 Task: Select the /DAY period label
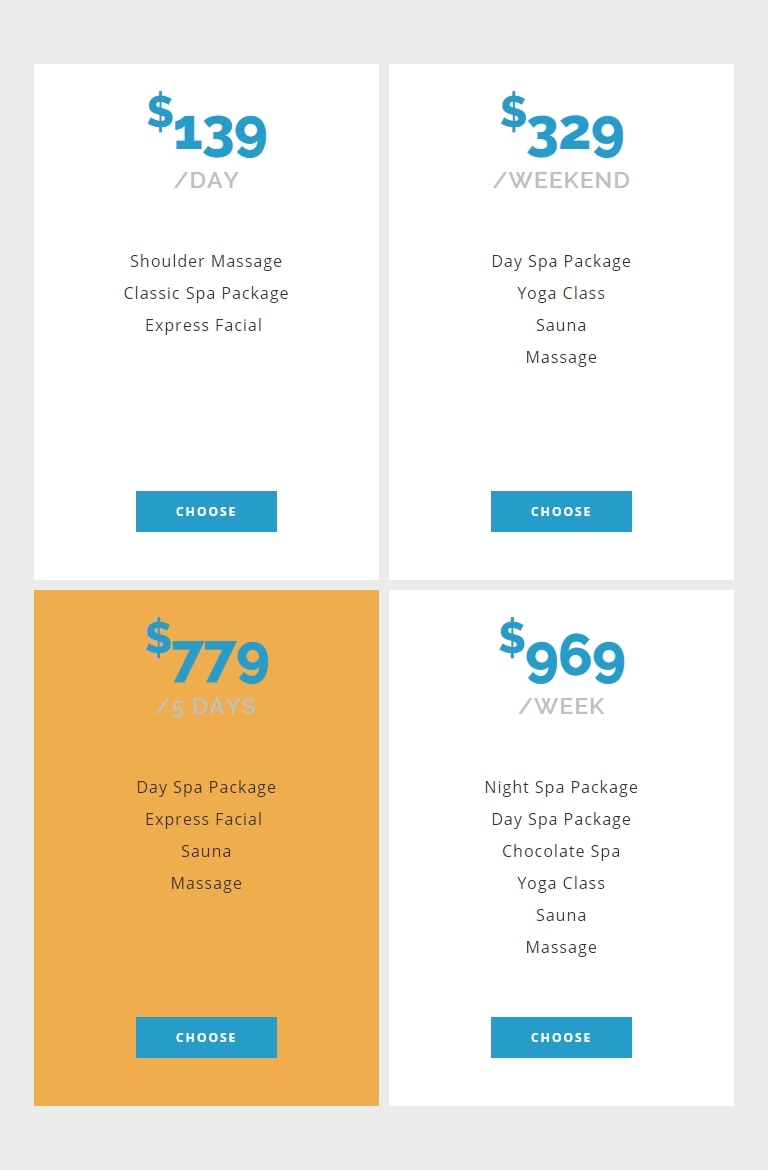tap(206, 181)
